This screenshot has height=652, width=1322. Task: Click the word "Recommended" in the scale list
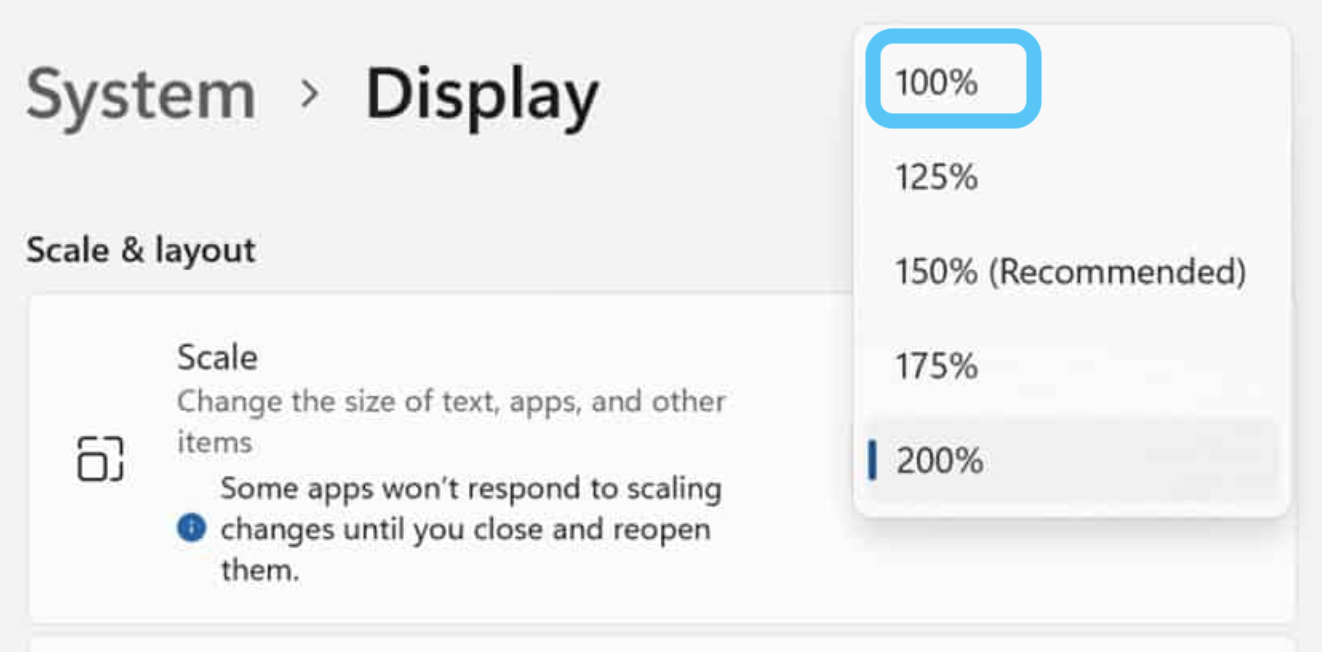pyautogui.click(x=1118, y=272)
